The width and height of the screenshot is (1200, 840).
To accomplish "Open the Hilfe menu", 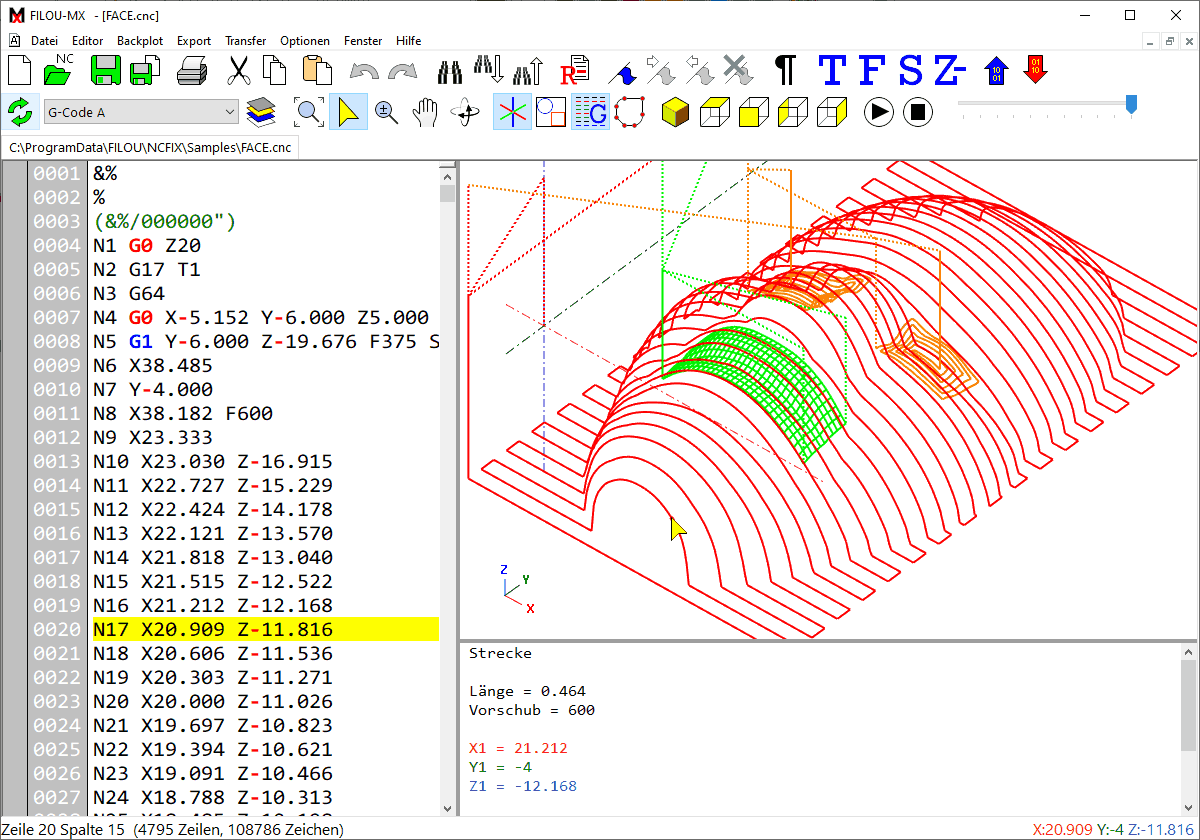I will (x=409, y=41).
